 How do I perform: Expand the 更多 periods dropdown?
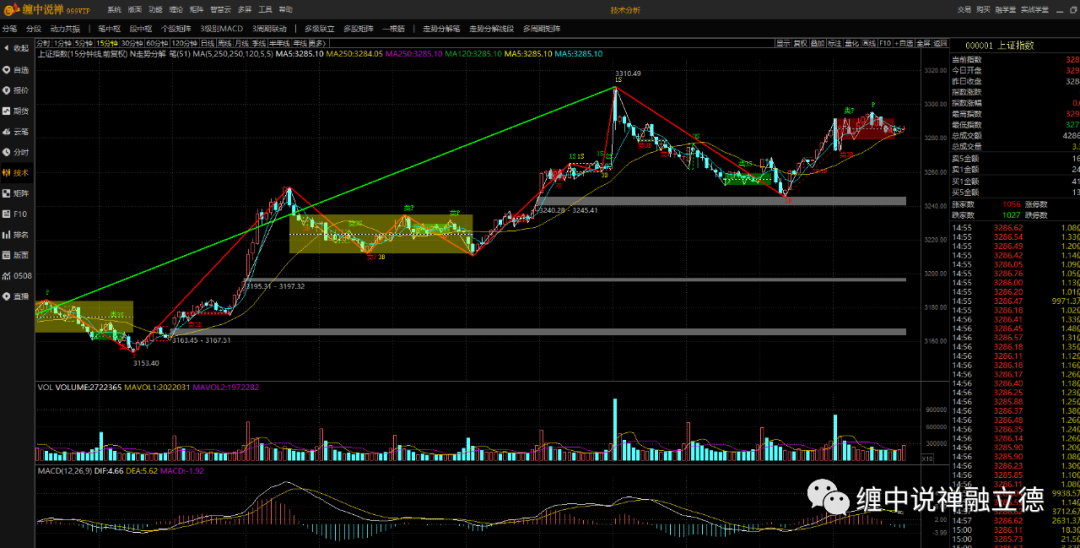[x=317, y=43]
